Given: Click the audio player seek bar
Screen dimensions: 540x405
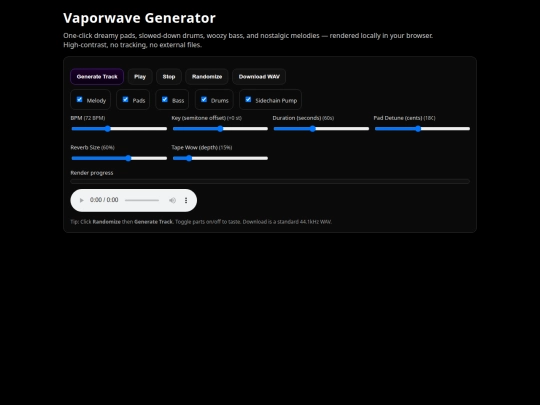Looking at the screenshot, I should tap(142, 200).
